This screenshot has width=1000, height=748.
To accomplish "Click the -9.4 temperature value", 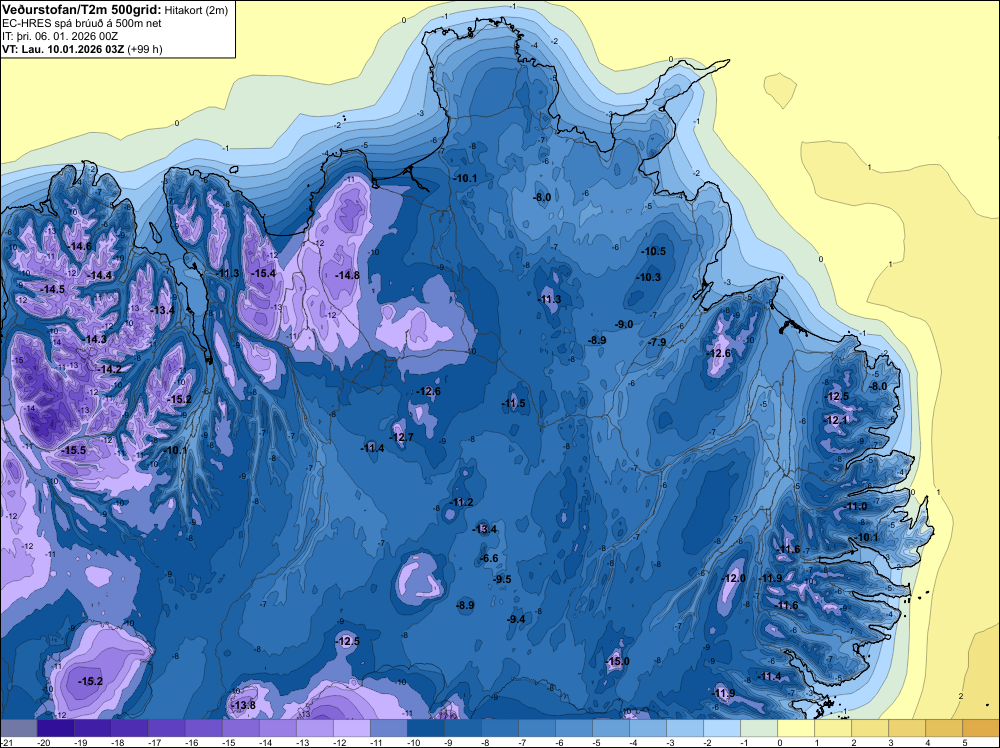I will pyautogui.click(x=517, y=620).
